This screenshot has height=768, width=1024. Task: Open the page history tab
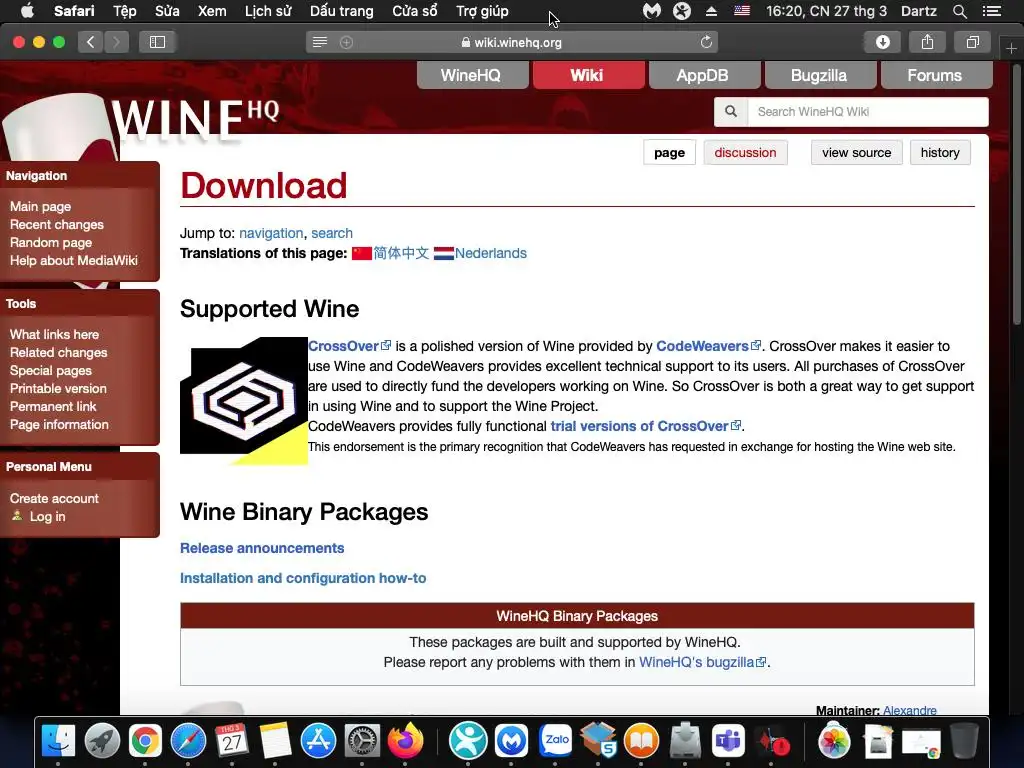[940, 153]
